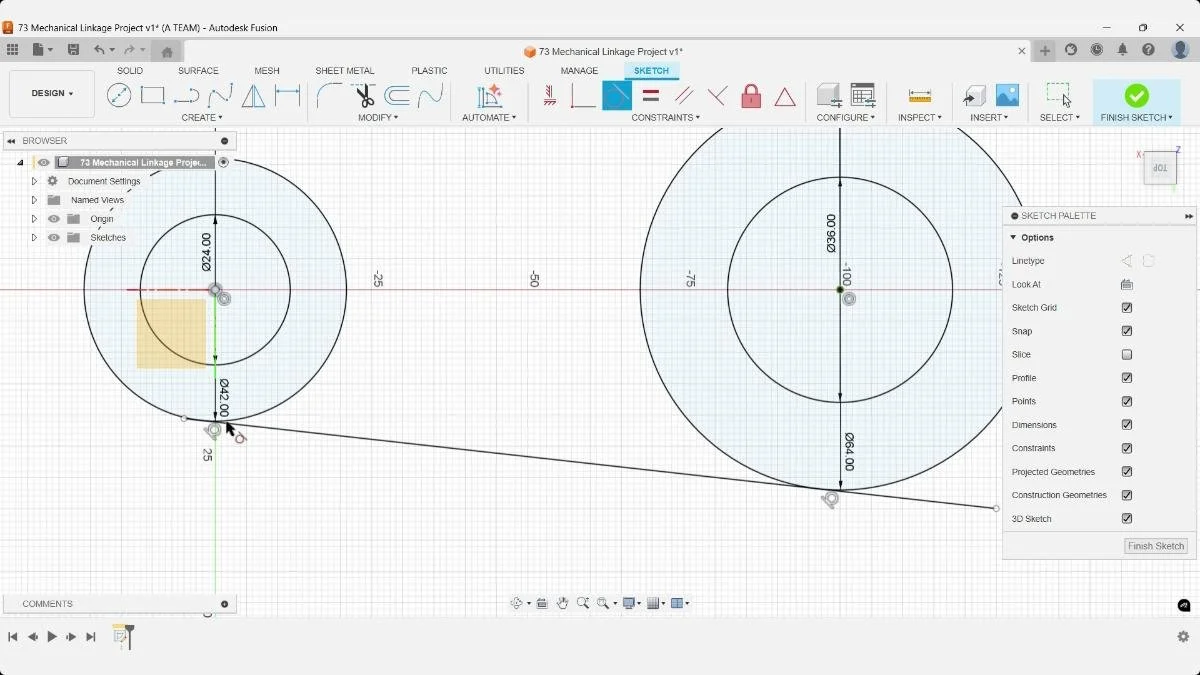Click the Save disk icon
1200x675 pixels.
[73, 50]
